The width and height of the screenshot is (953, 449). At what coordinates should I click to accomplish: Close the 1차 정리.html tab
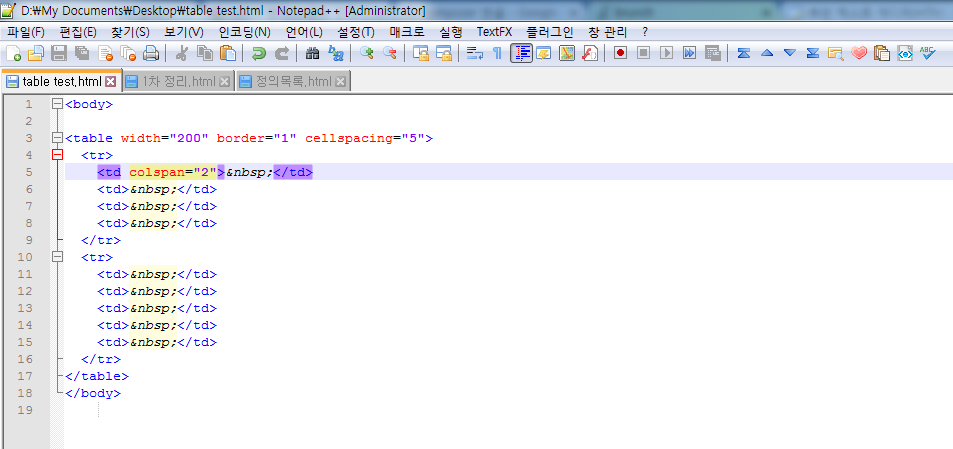[224, 82]
